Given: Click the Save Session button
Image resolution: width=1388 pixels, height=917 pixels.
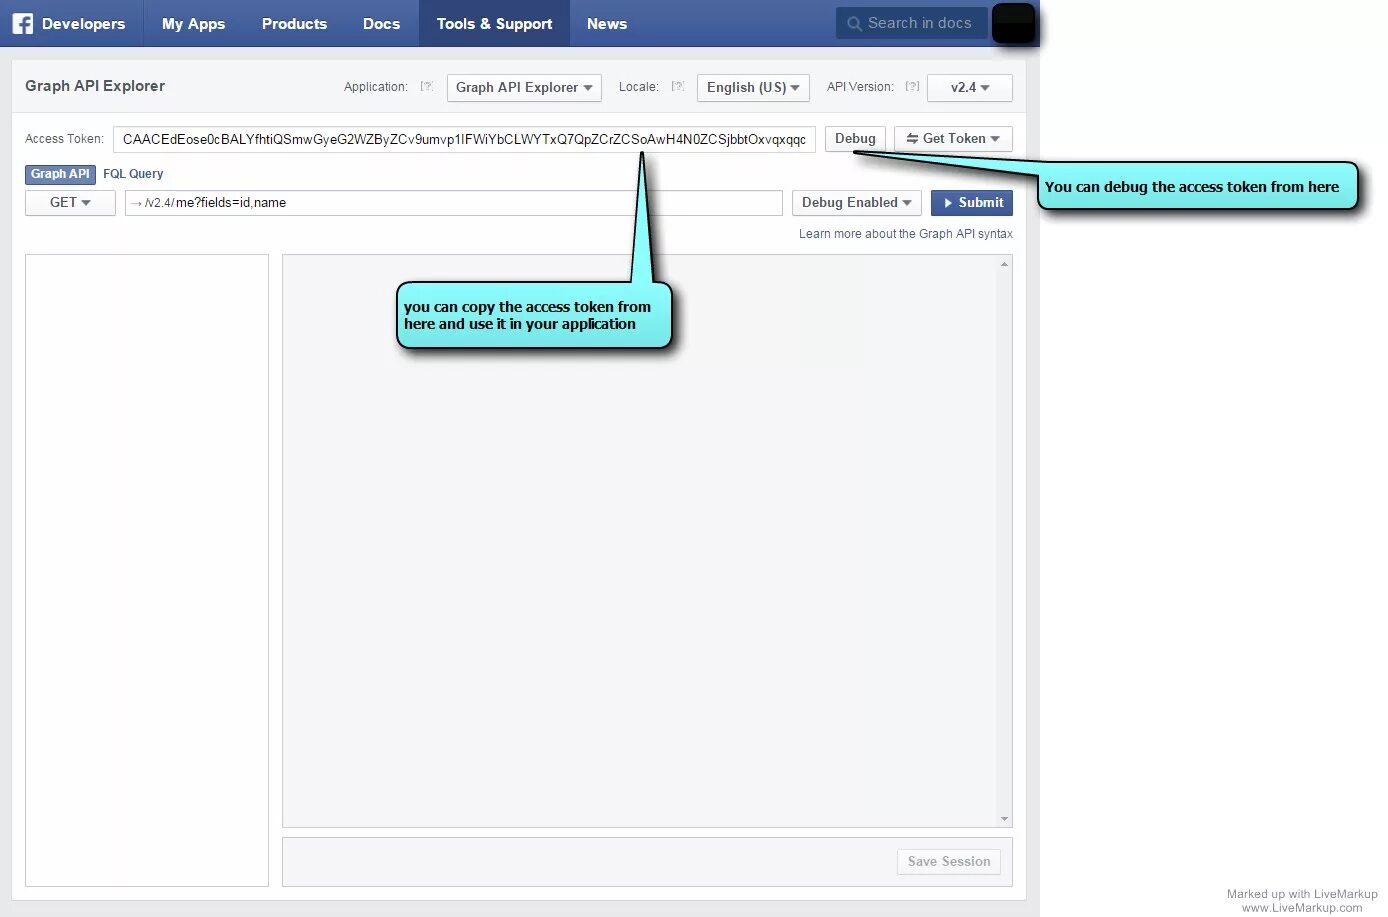Looking at the screenshot, I should [x=949, y=861].
